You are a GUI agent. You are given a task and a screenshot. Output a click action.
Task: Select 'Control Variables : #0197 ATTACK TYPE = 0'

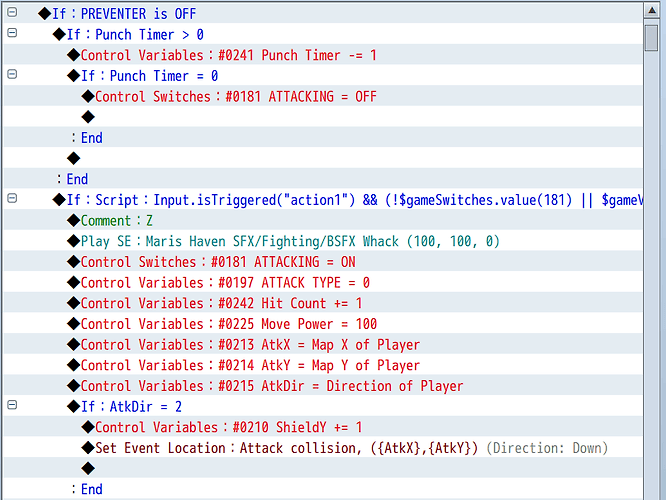click(323, 282)
